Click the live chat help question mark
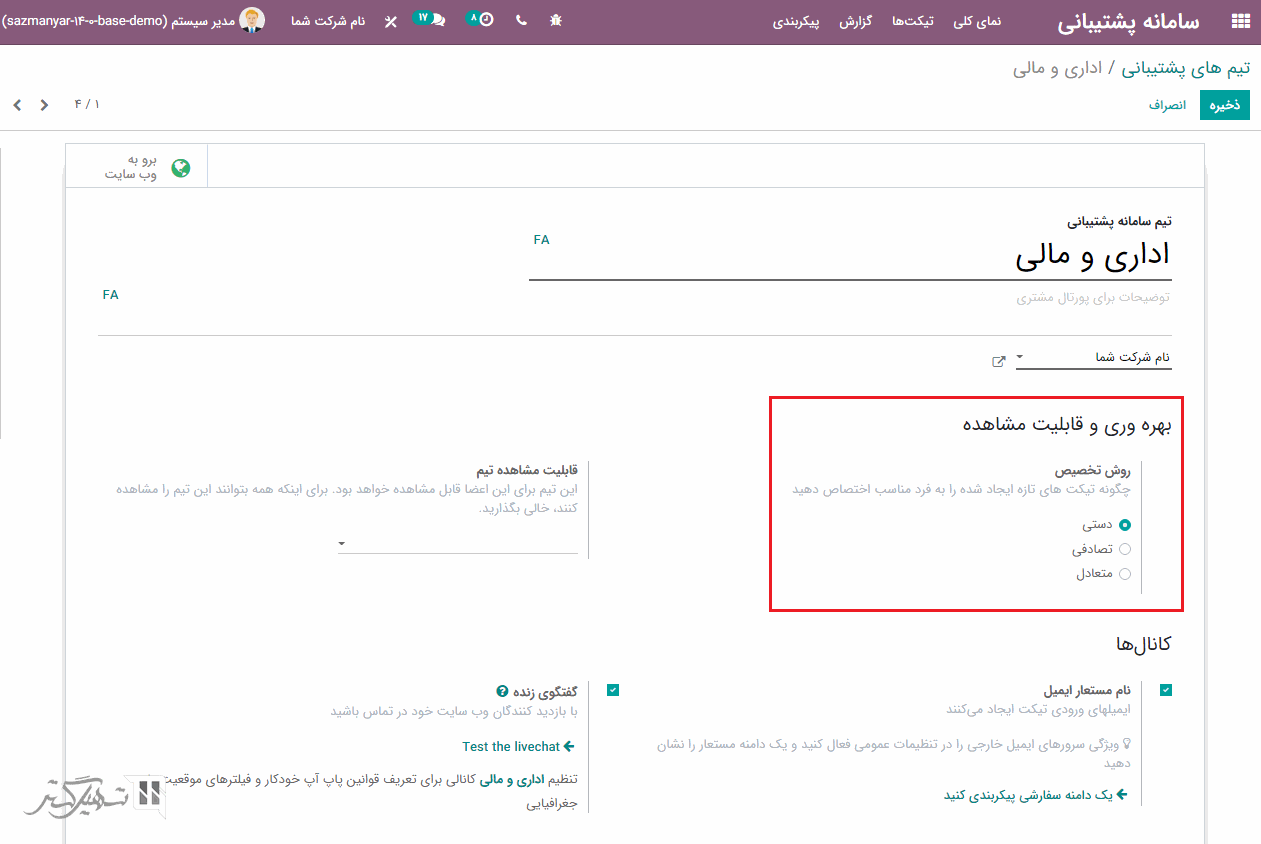Screen dimensions: 1261x844 click(x=502, y=691)
